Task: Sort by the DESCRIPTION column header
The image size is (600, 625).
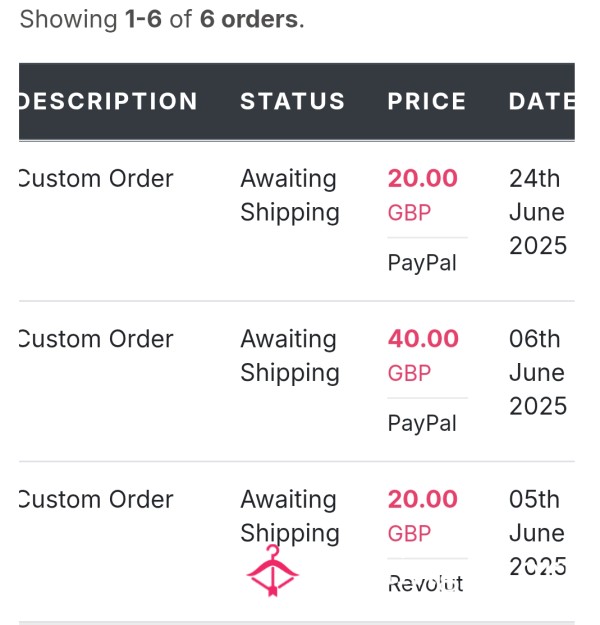Action: coord(108,101)
